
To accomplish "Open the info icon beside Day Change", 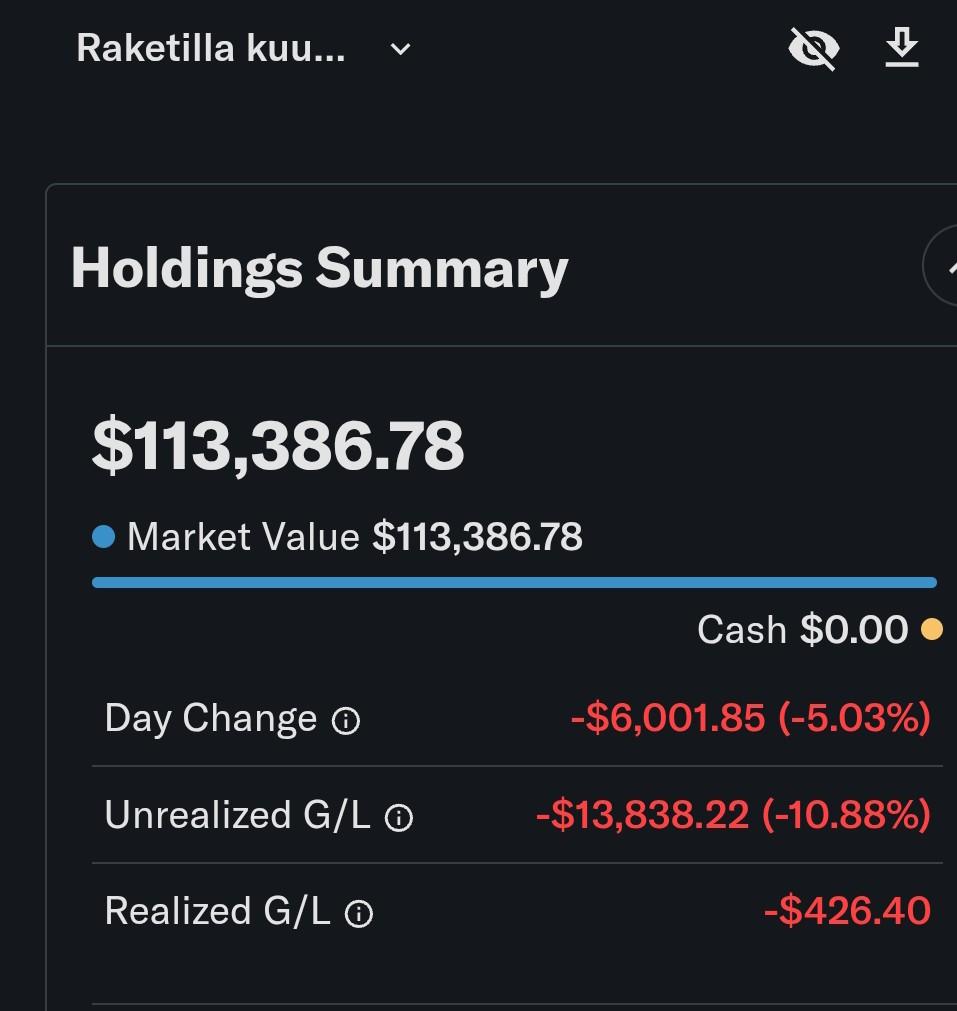I will [346, 721].
